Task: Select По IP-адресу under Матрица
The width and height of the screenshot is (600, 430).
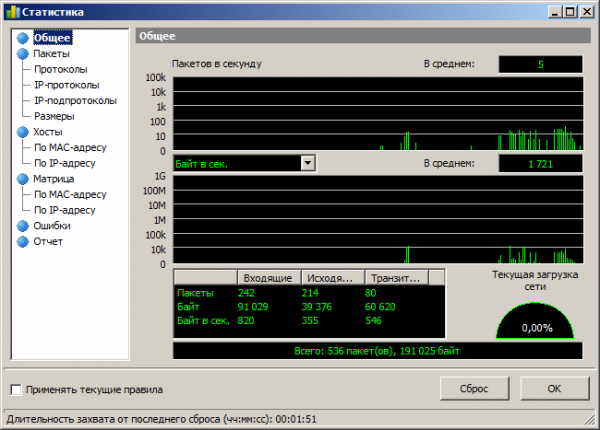Action: point(65,210)
